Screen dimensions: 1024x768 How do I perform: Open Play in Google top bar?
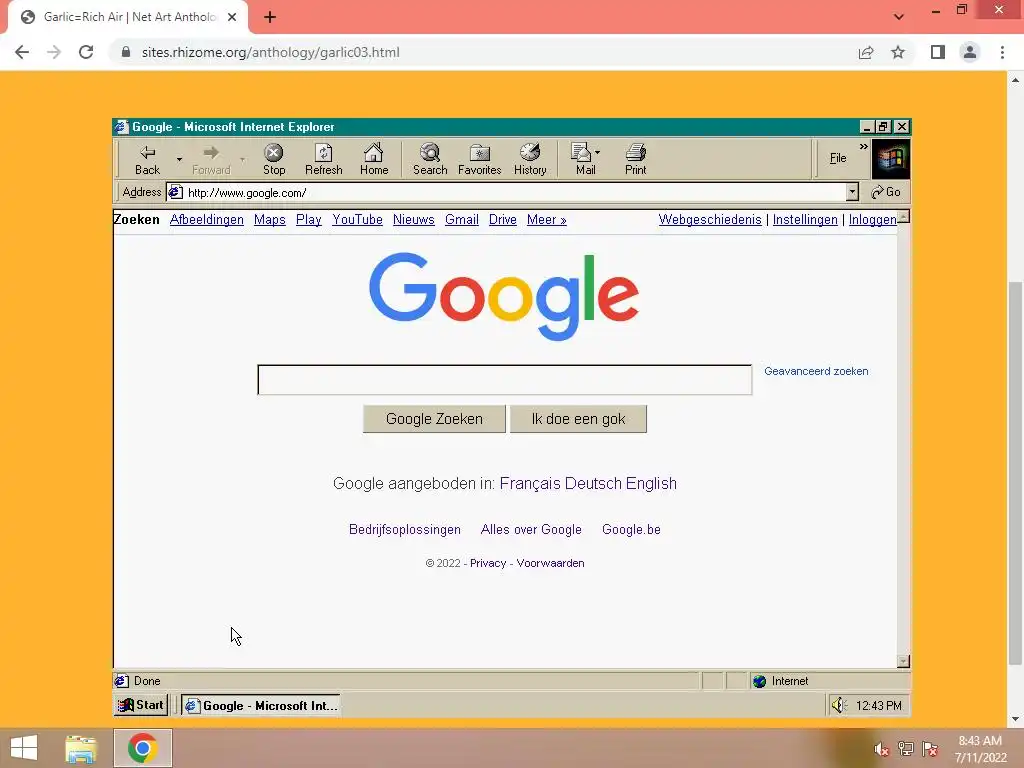point(308,219)
